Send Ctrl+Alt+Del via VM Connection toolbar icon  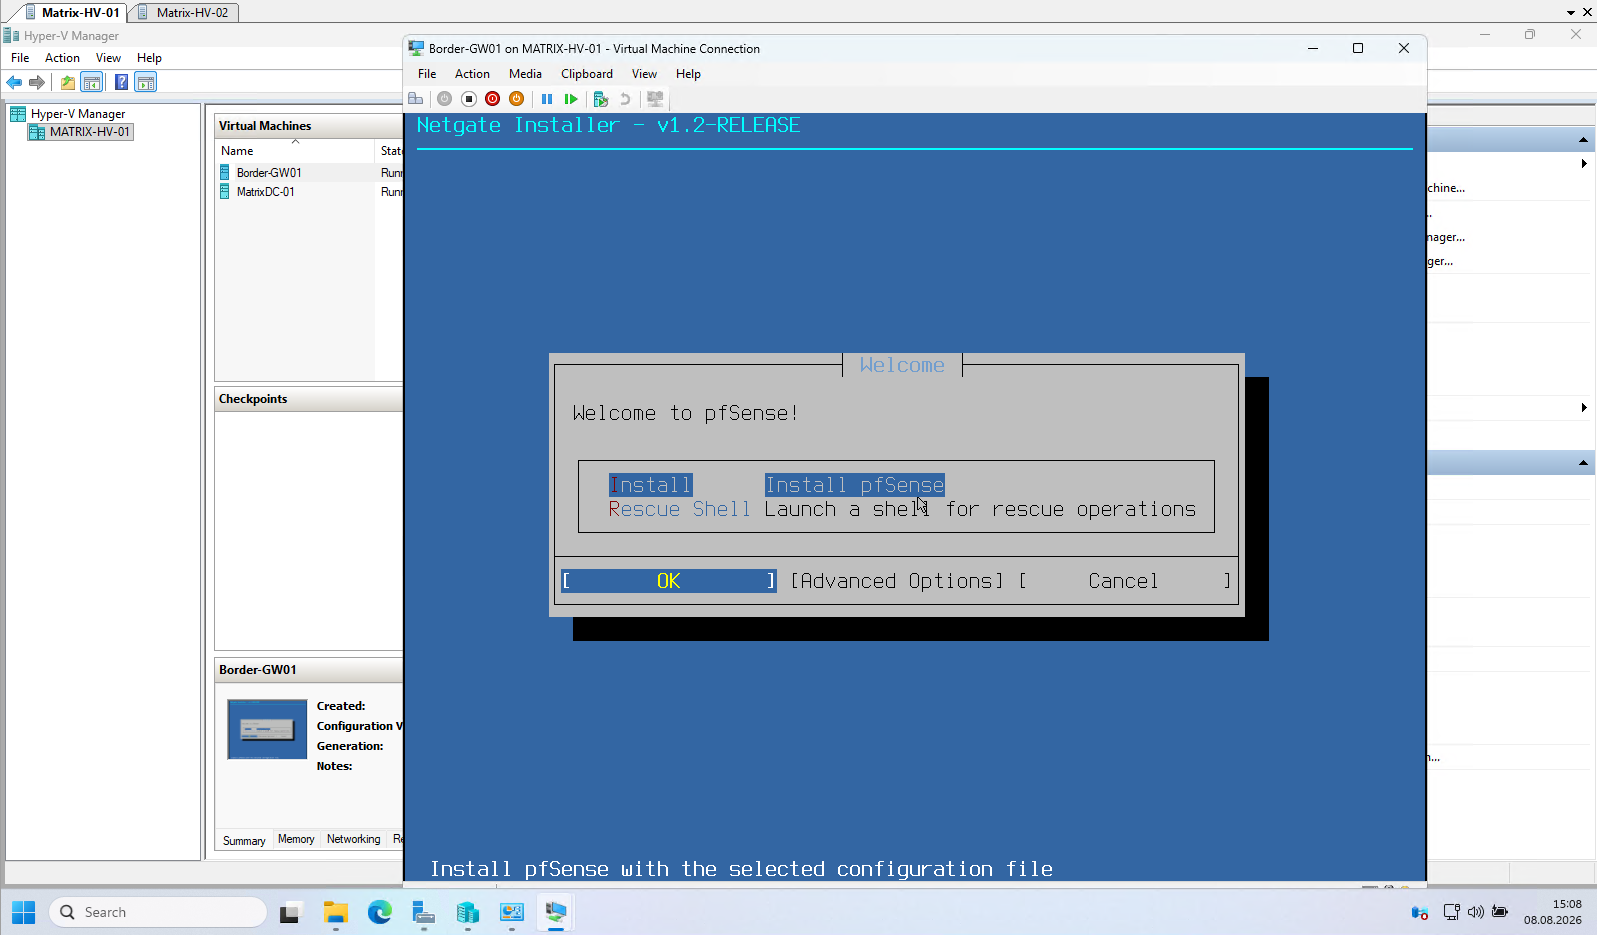point(416,99)
